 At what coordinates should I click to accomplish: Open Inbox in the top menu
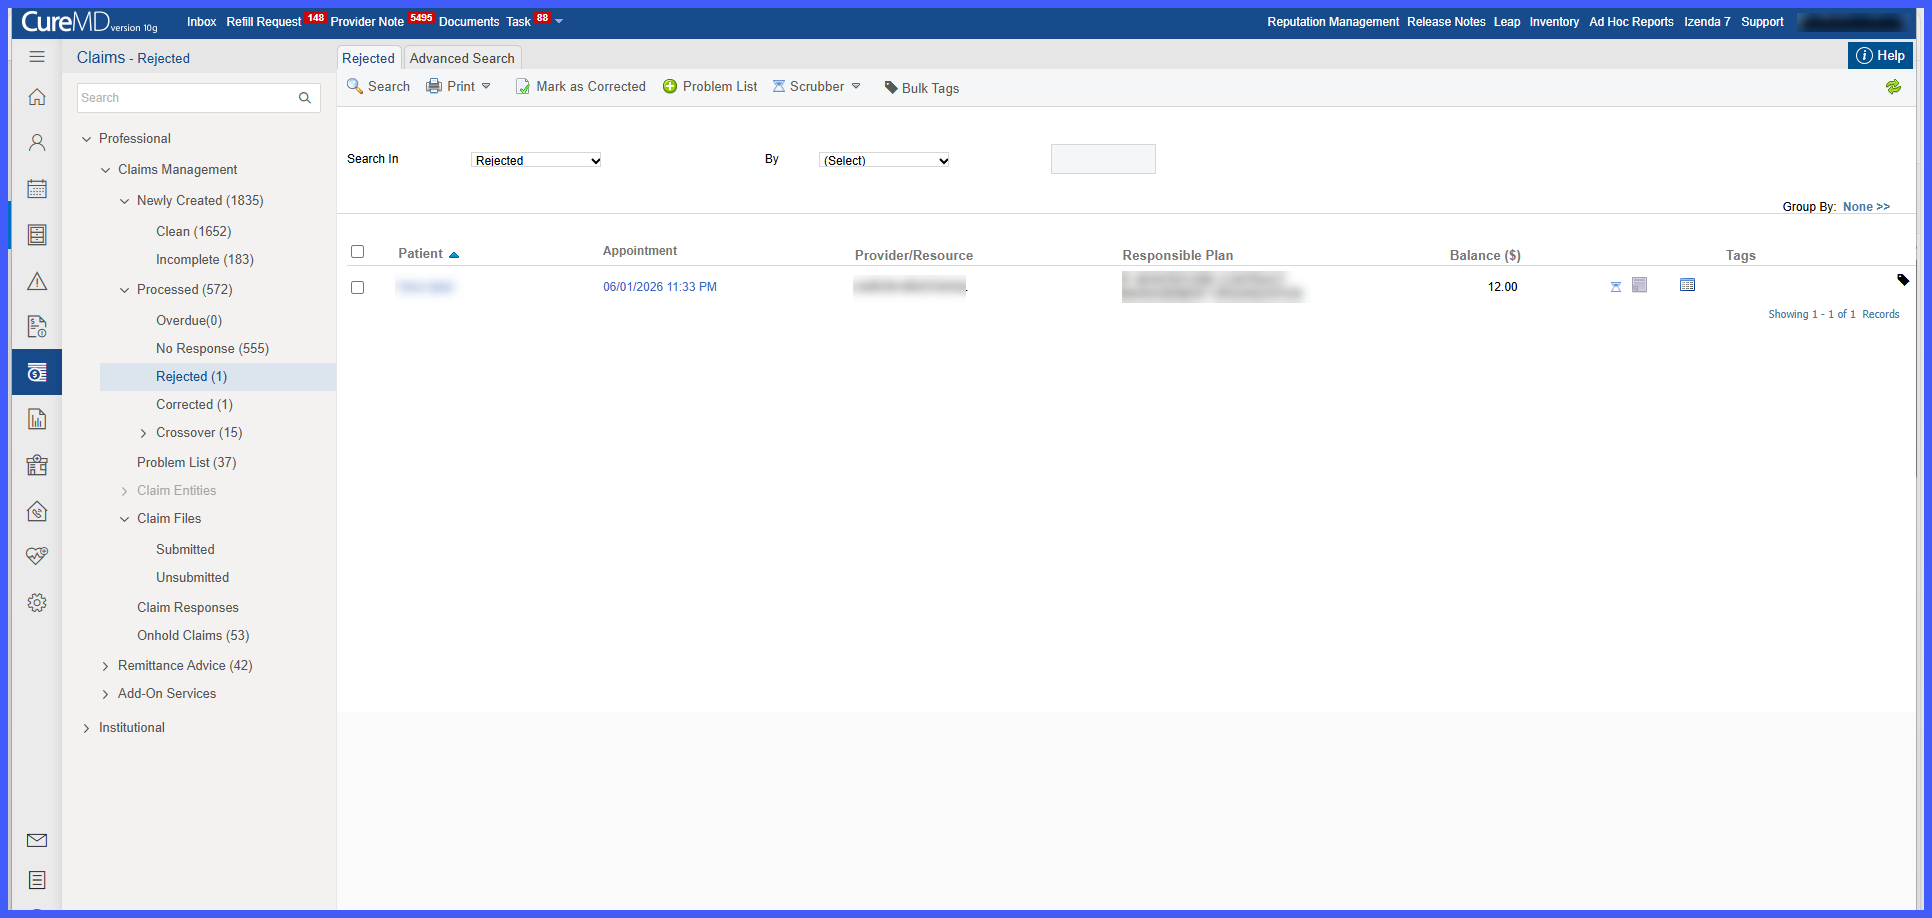click(201, 22)
